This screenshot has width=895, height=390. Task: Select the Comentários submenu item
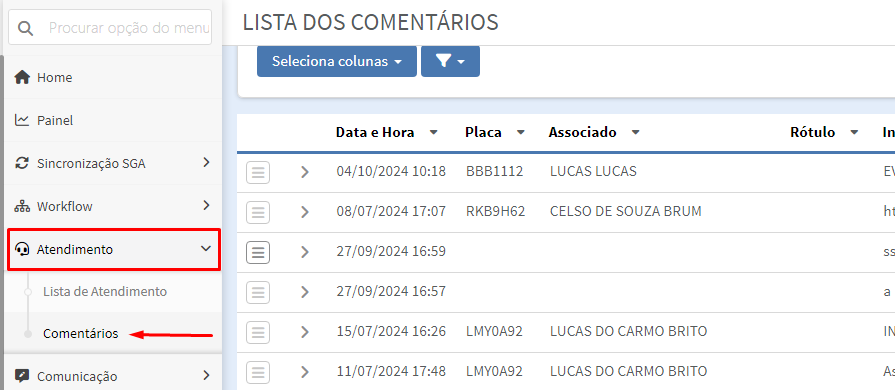click(x=80, y=333)
